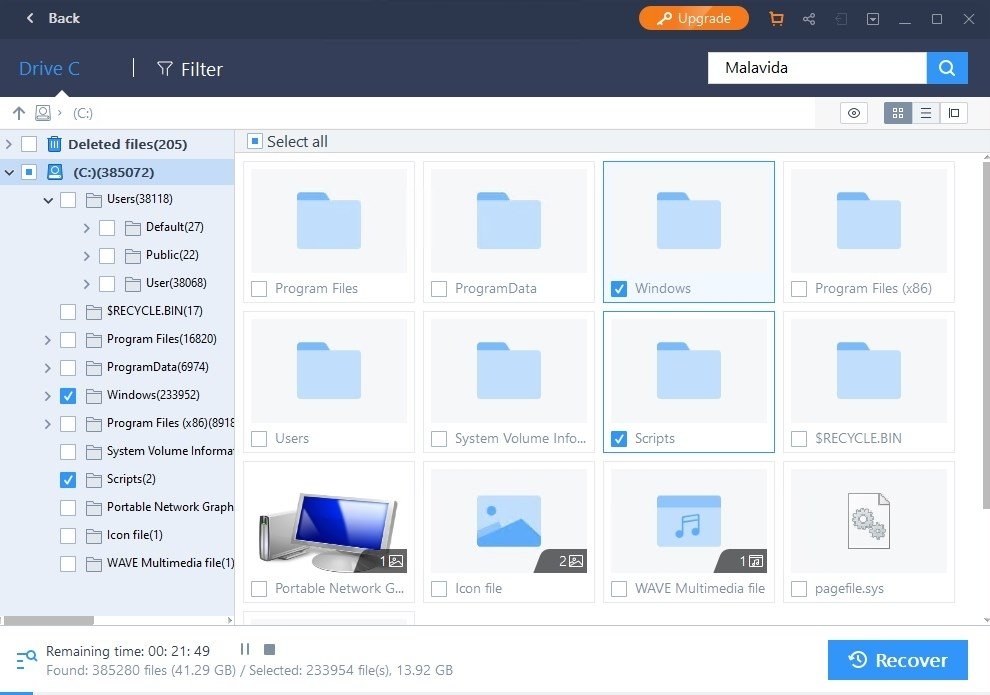Viewport: 990px width, 695px height.
Task: Open the share icon in title bar
Action: click(808, 18)
